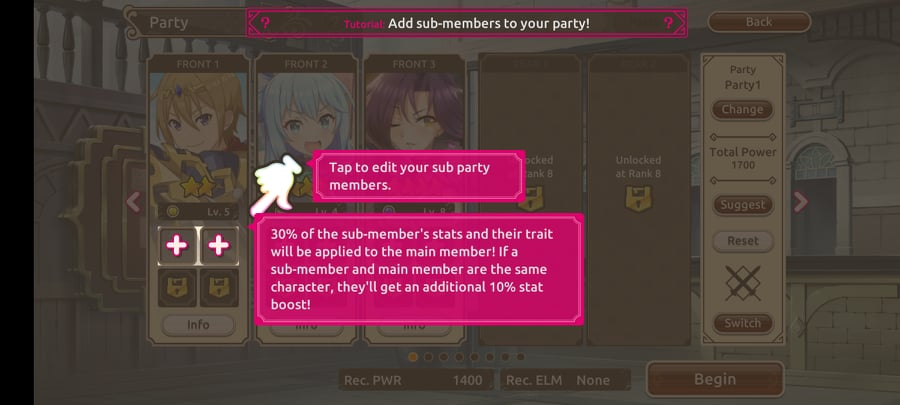Tap the first locked sub slot under Front 1
The height and width of the screenshot is (405, 900).
coord(177,288)
